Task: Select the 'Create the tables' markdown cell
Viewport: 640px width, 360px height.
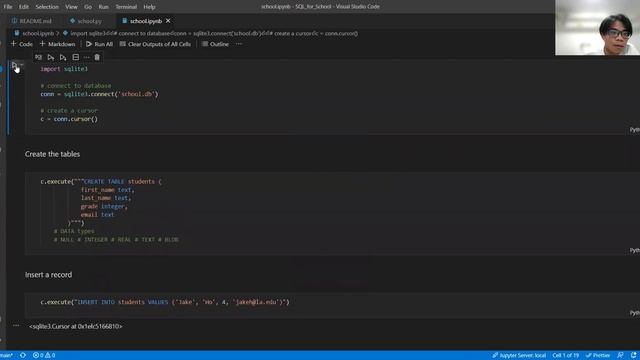Action: point(52,154)
